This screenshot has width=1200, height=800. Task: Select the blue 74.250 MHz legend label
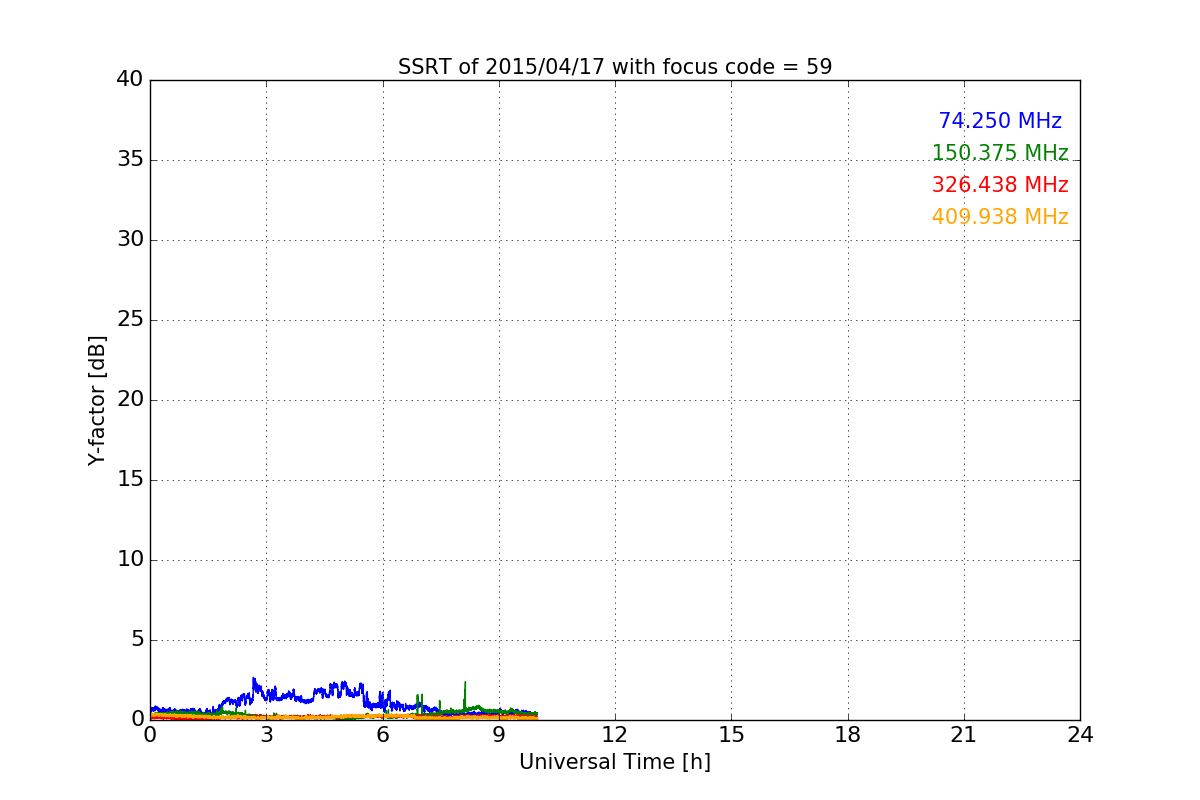coord(1000,121)
